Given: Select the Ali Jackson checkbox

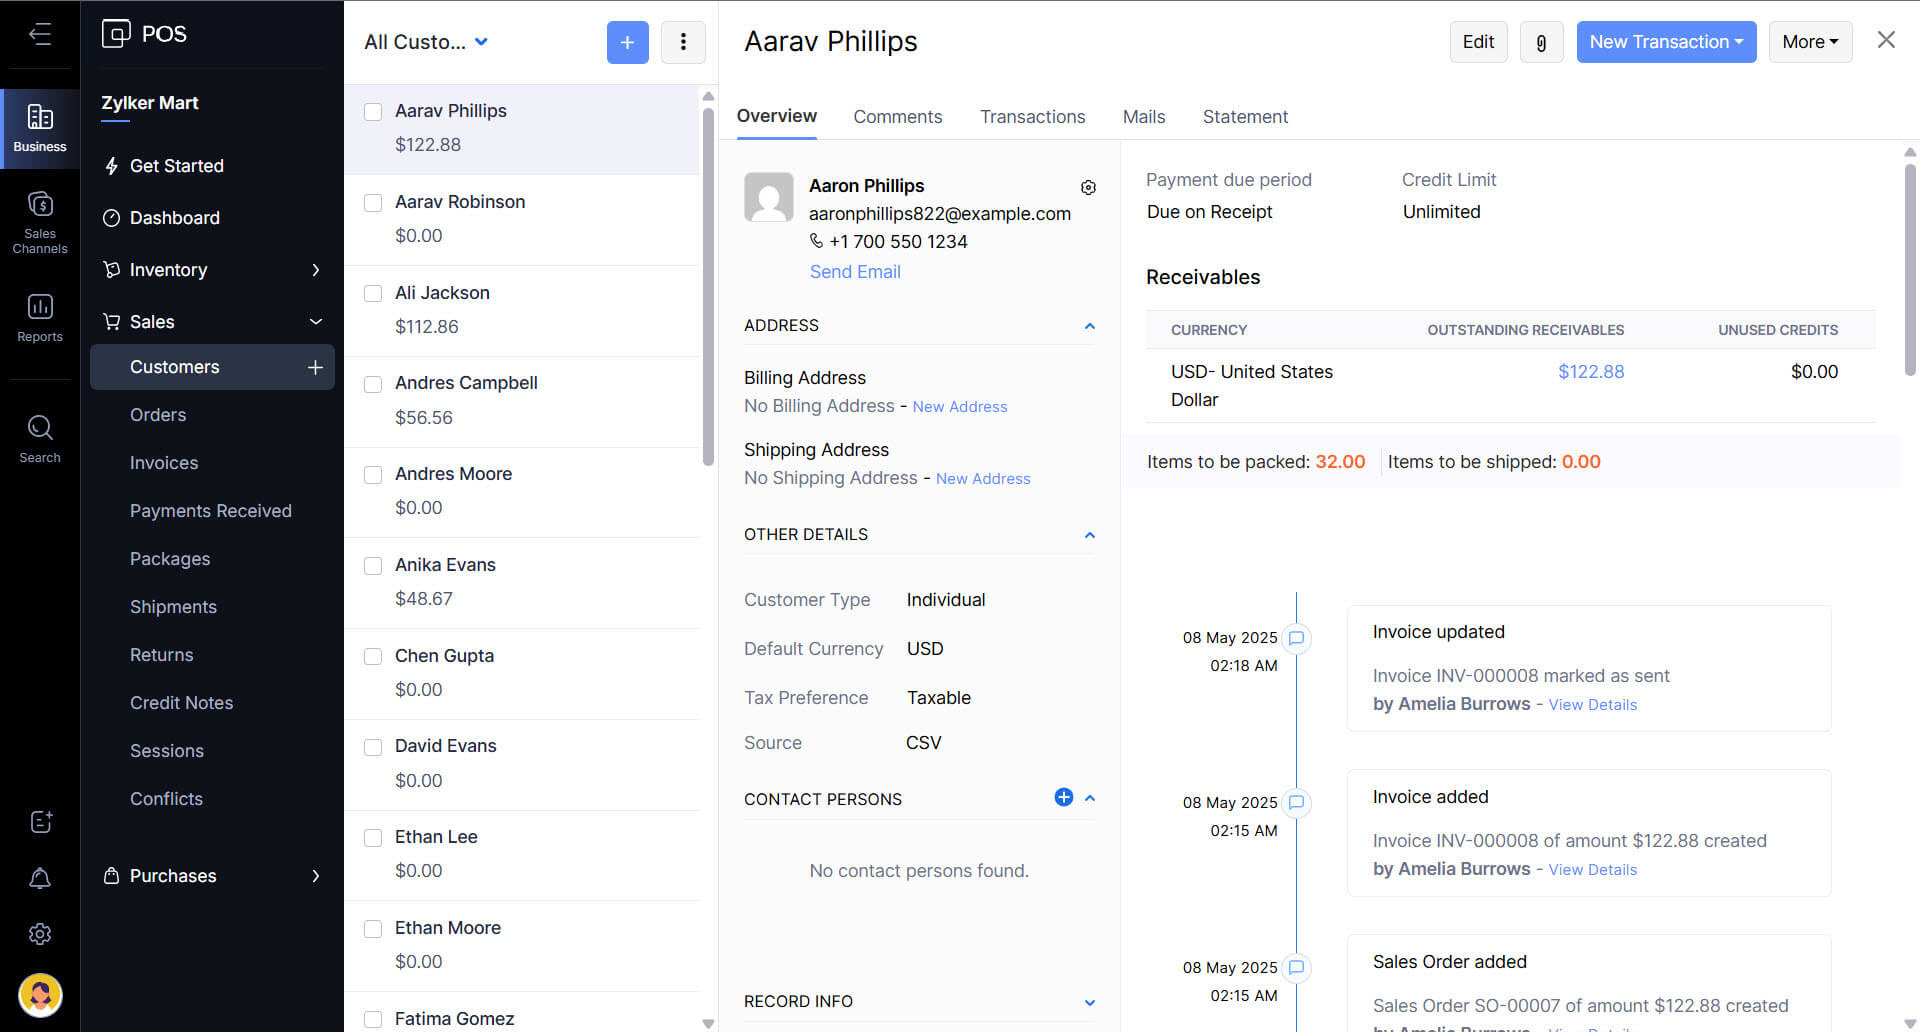Looking at the screenshot, I should coord(373,294).
